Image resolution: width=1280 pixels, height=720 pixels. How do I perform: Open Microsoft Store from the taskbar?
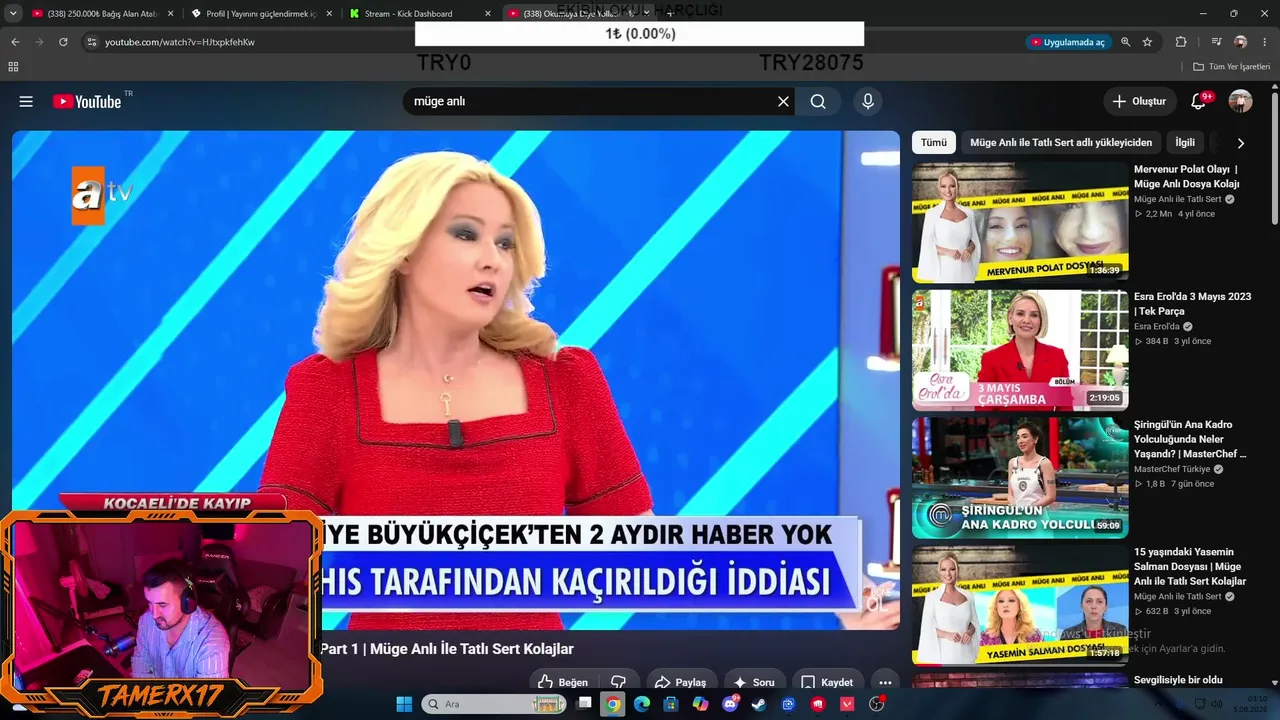click(671, 704)
